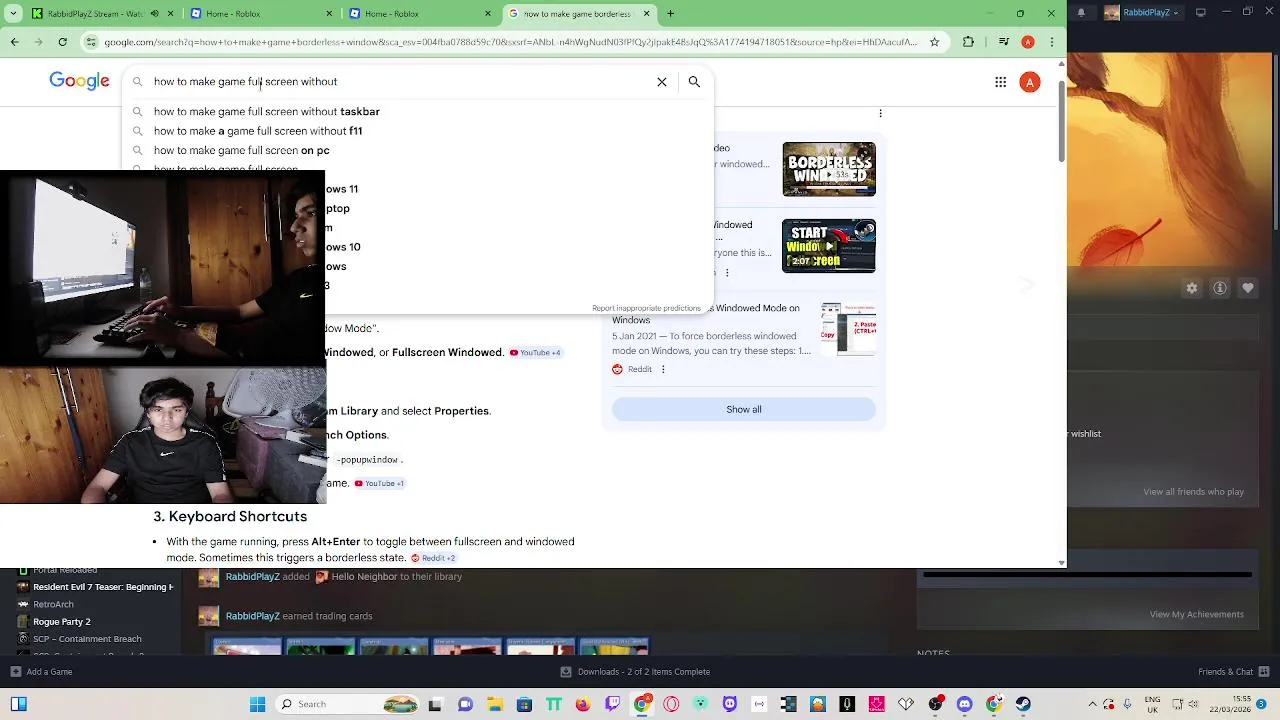The width and height of the screenshot is (1280, 720).
Task: Go back in Chrome
Action: click(x=14, y=42)
